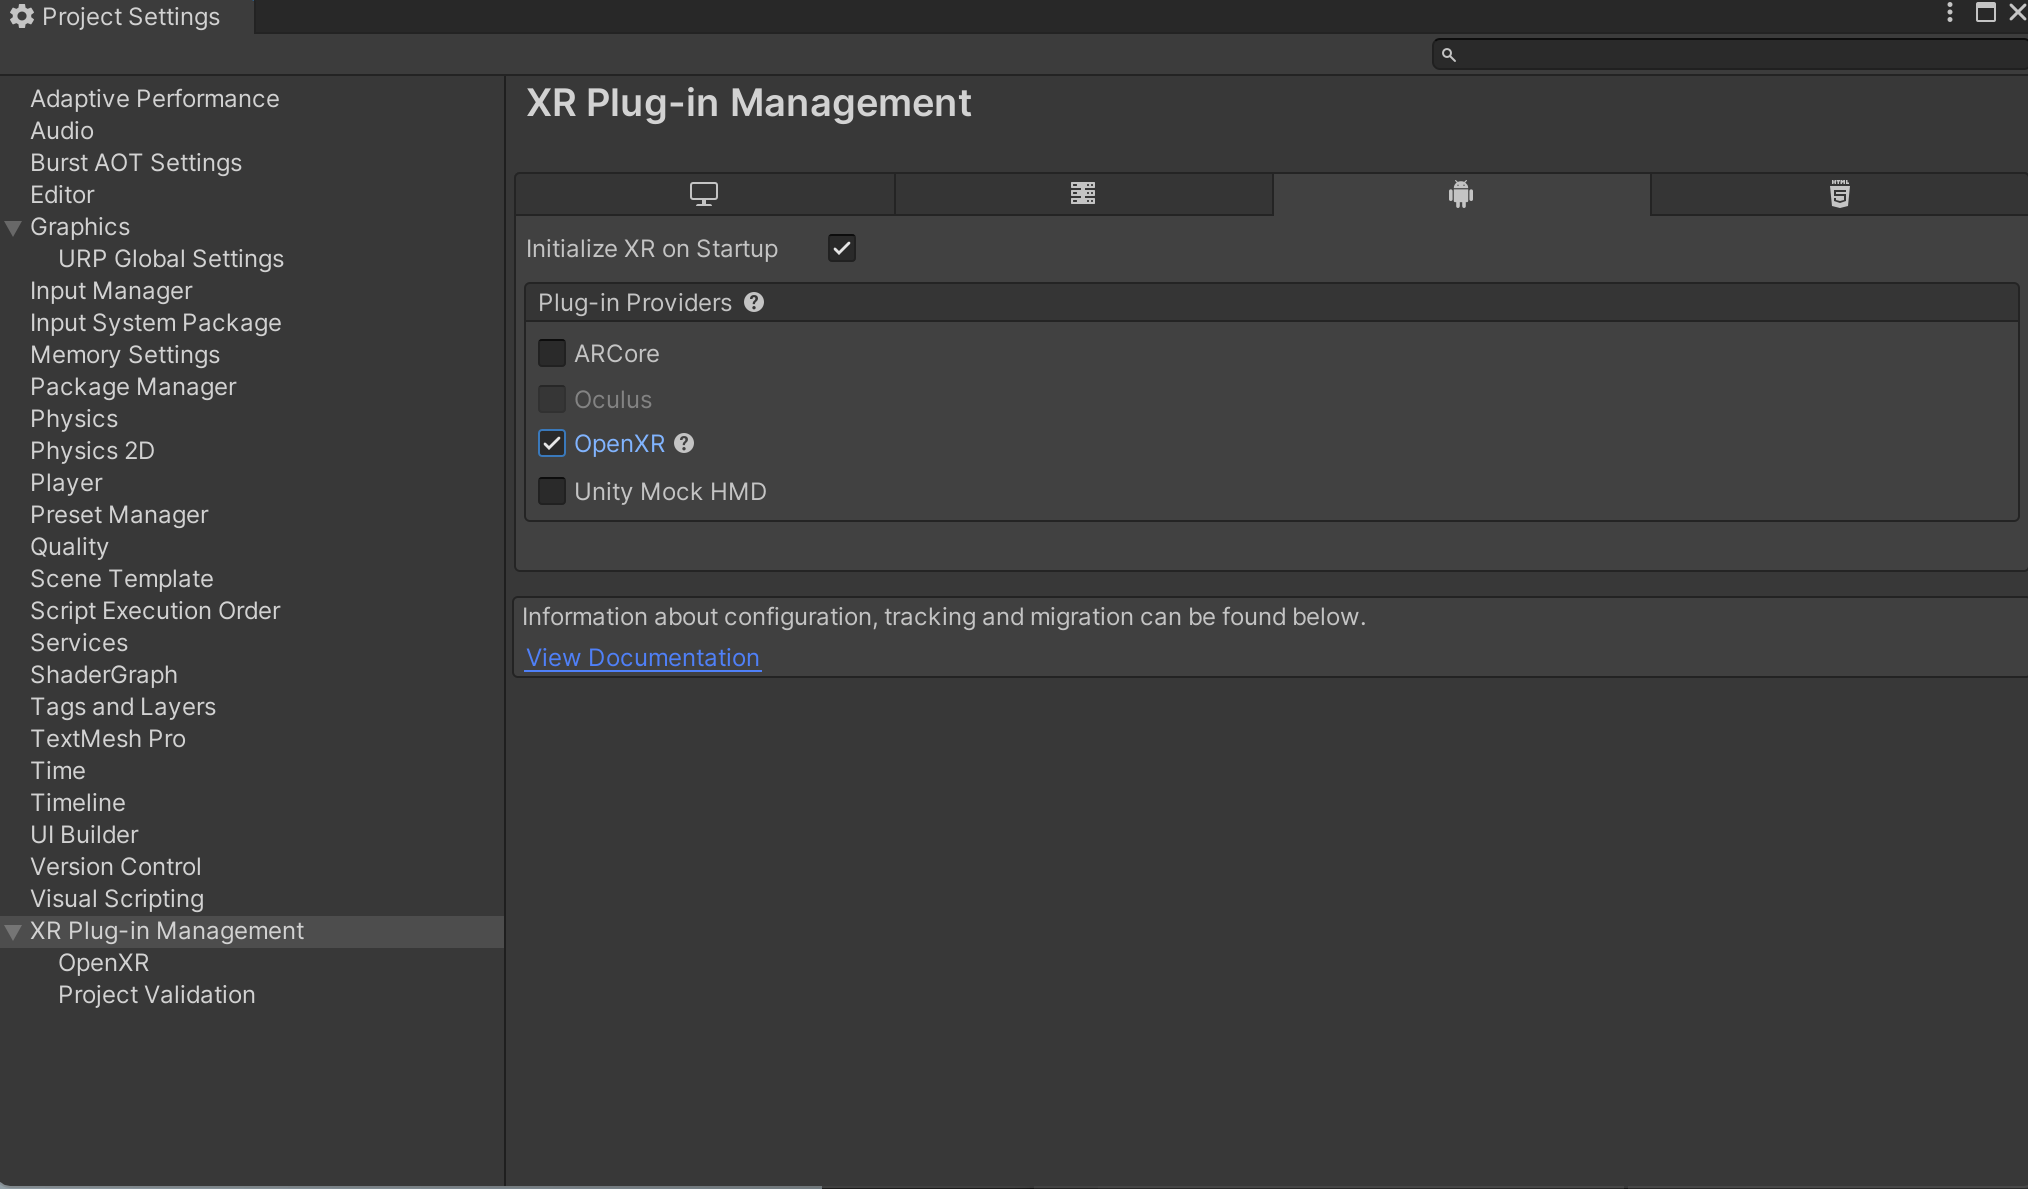Open the OpenXR sub-settings page
The width and height of the screenshot is (2028, 1189).
click(x=103, y=963)
